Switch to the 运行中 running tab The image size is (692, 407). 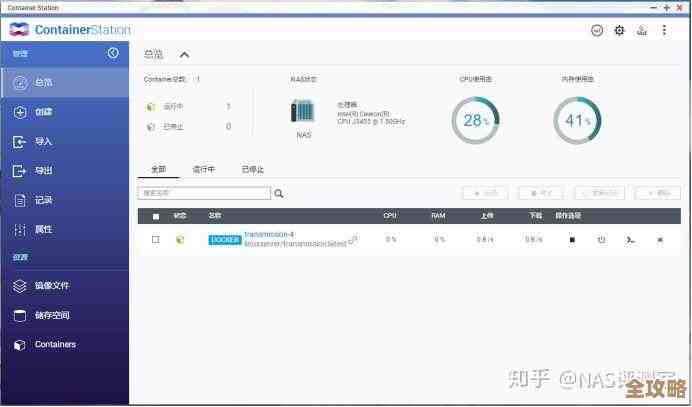(204, 170)
